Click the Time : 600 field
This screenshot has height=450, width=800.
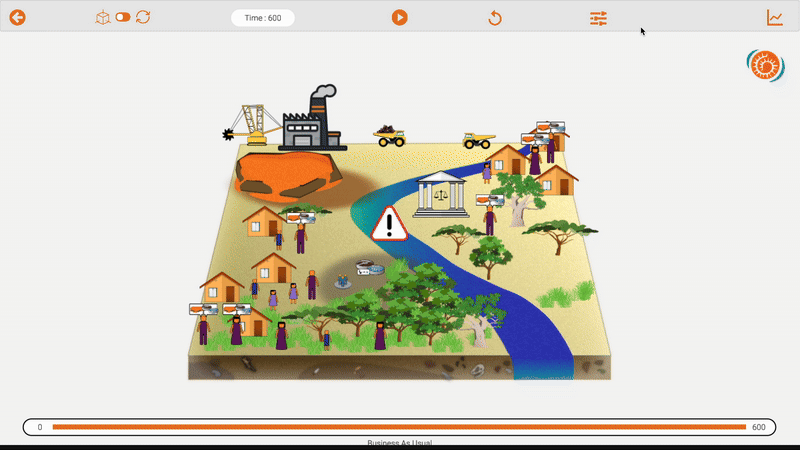tap(262, 18)
